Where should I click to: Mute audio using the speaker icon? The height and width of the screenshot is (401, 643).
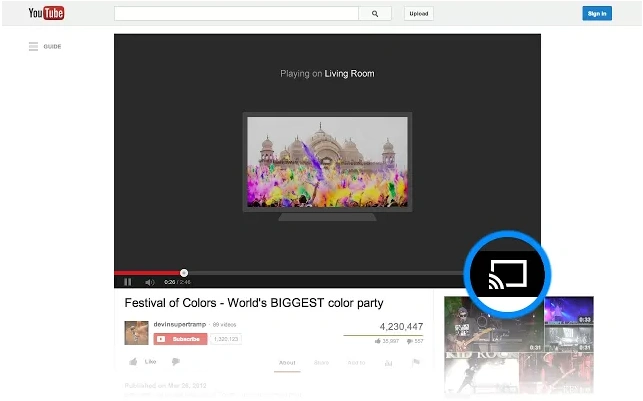[x=150, y=282]
